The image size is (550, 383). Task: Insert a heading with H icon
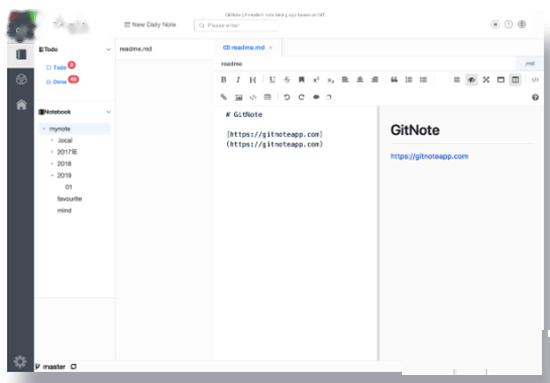point(253,80)
